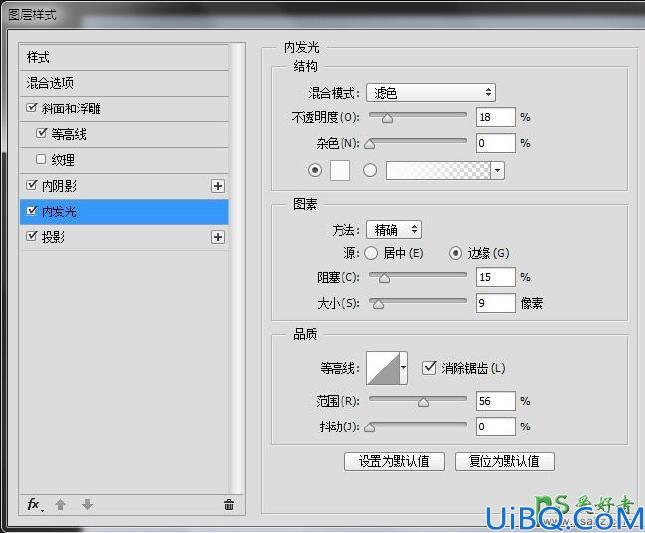This screenshot has height=533, width=645.
Task: Click the 等高线 contour thumbnail
Action: (x=383, y=368)
